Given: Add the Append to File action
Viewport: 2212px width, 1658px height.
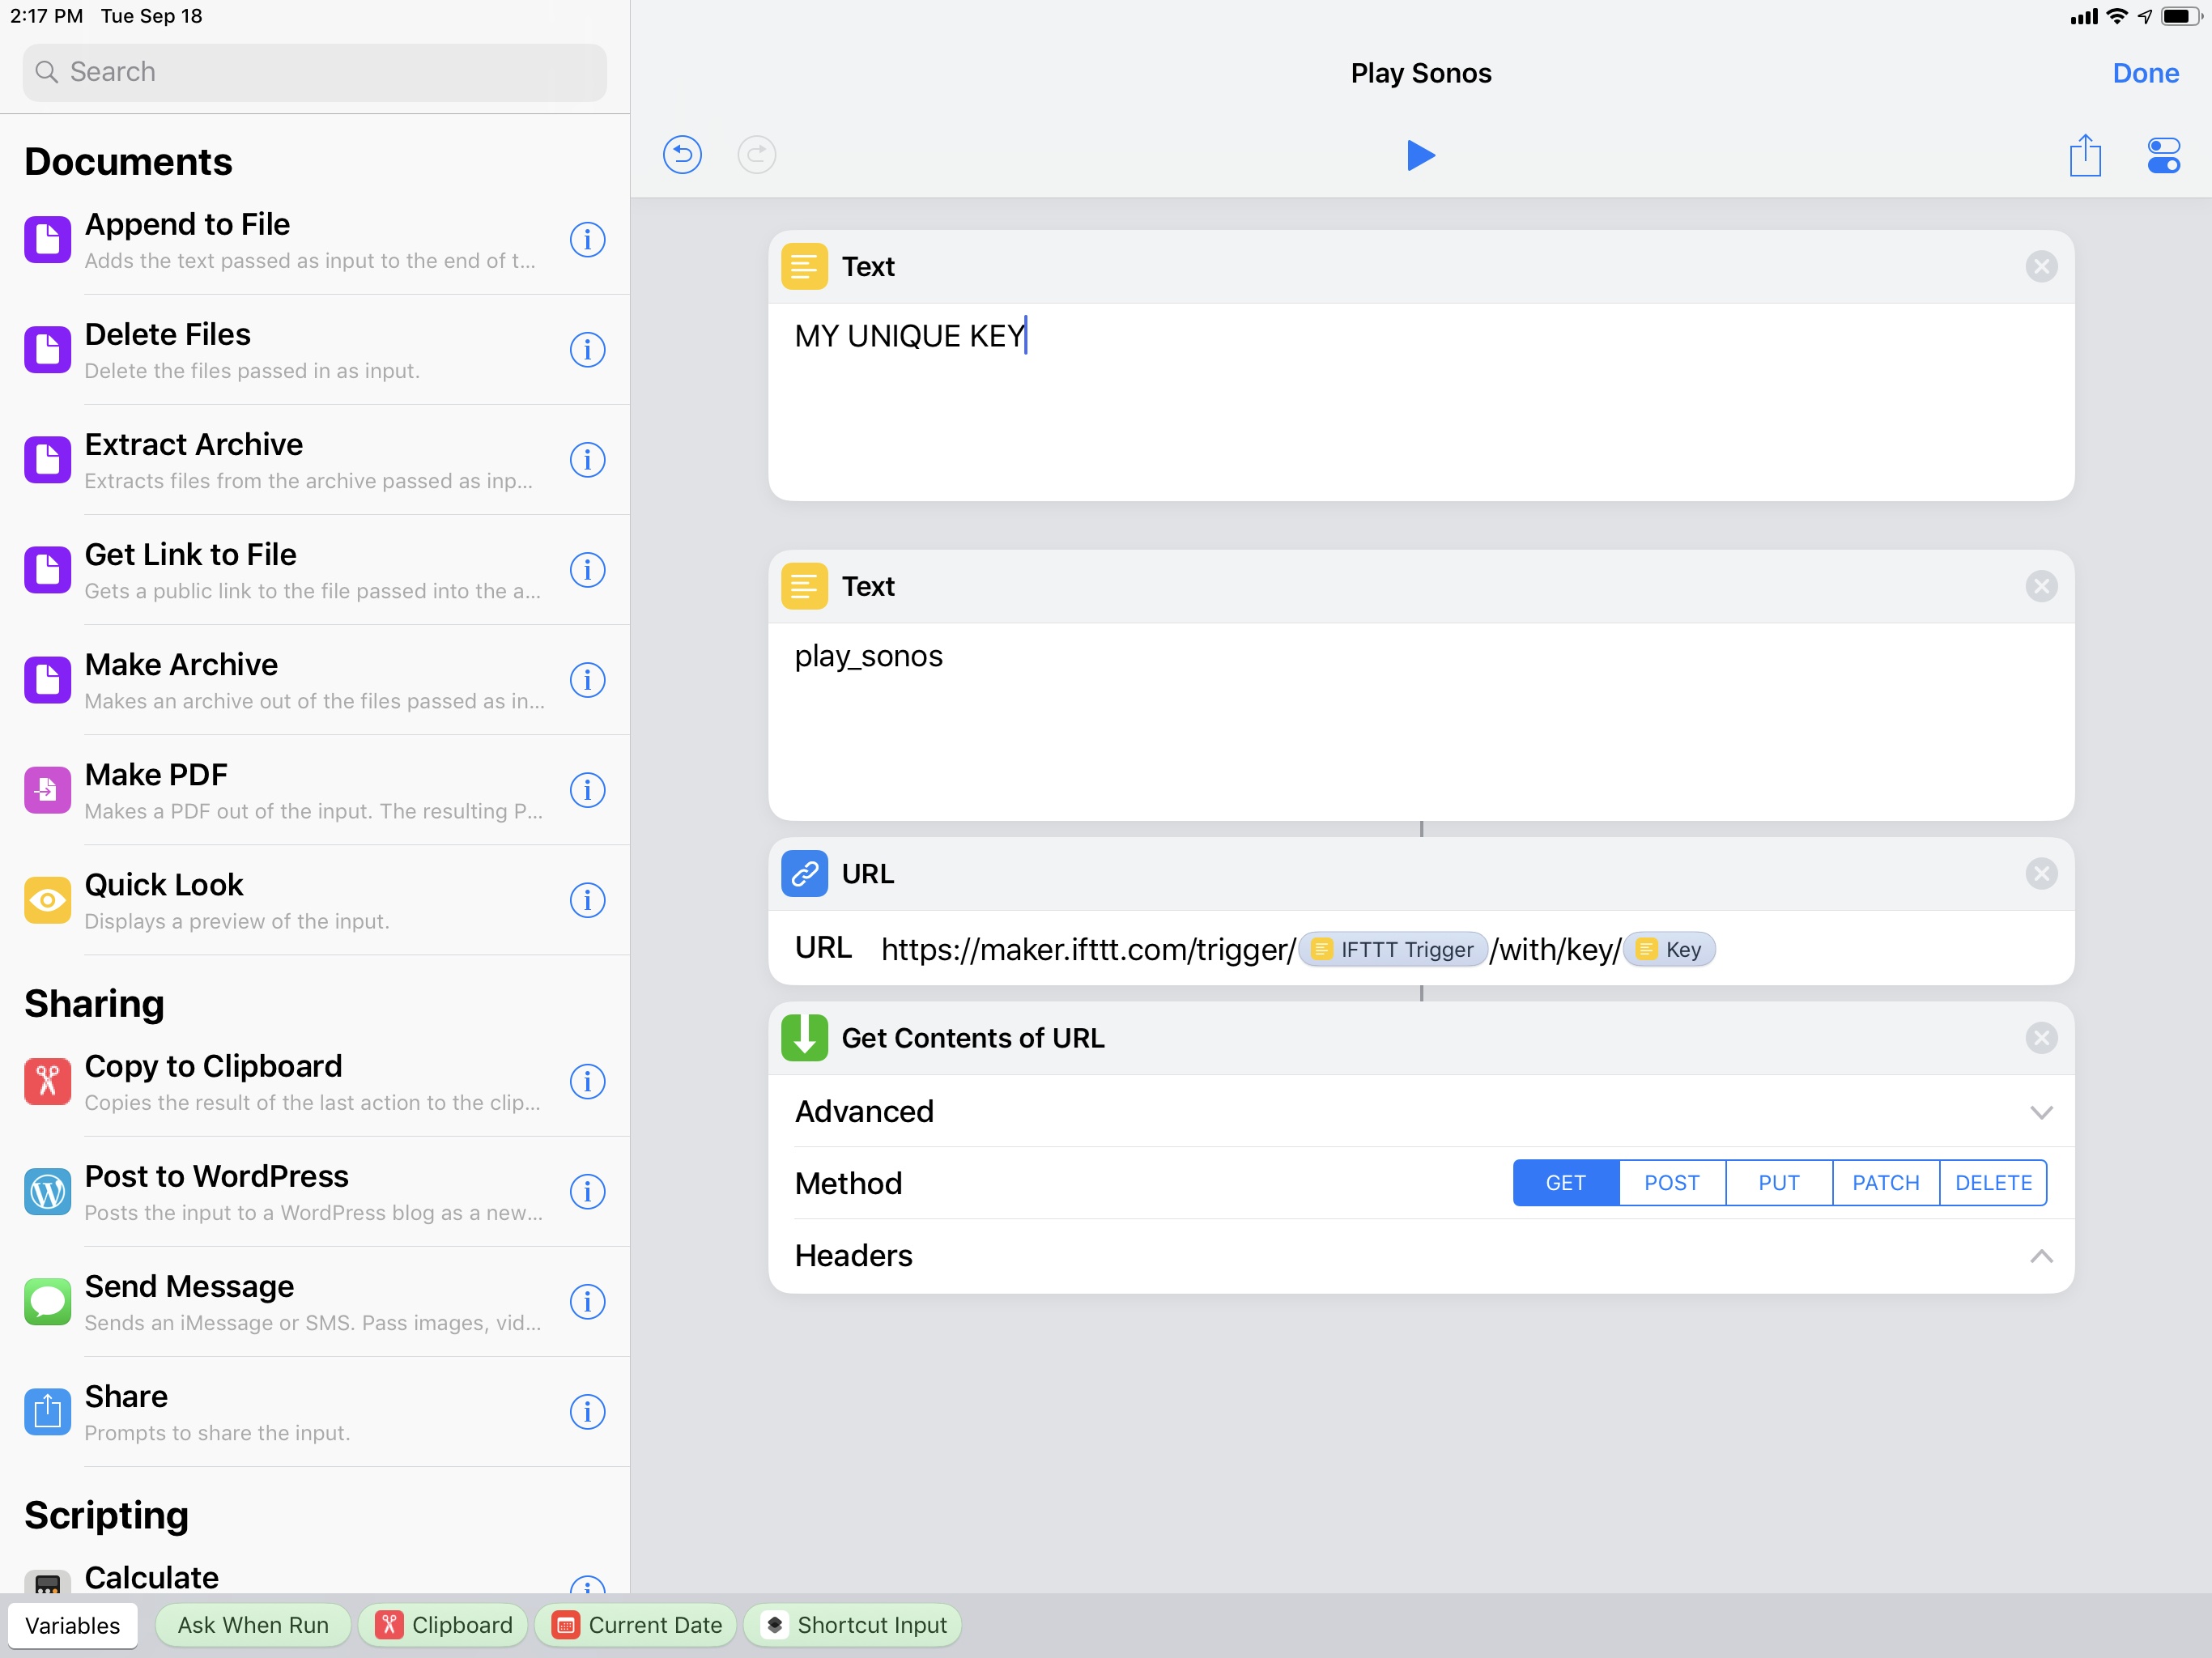Looking at the screenshot, I should point(314,240).
